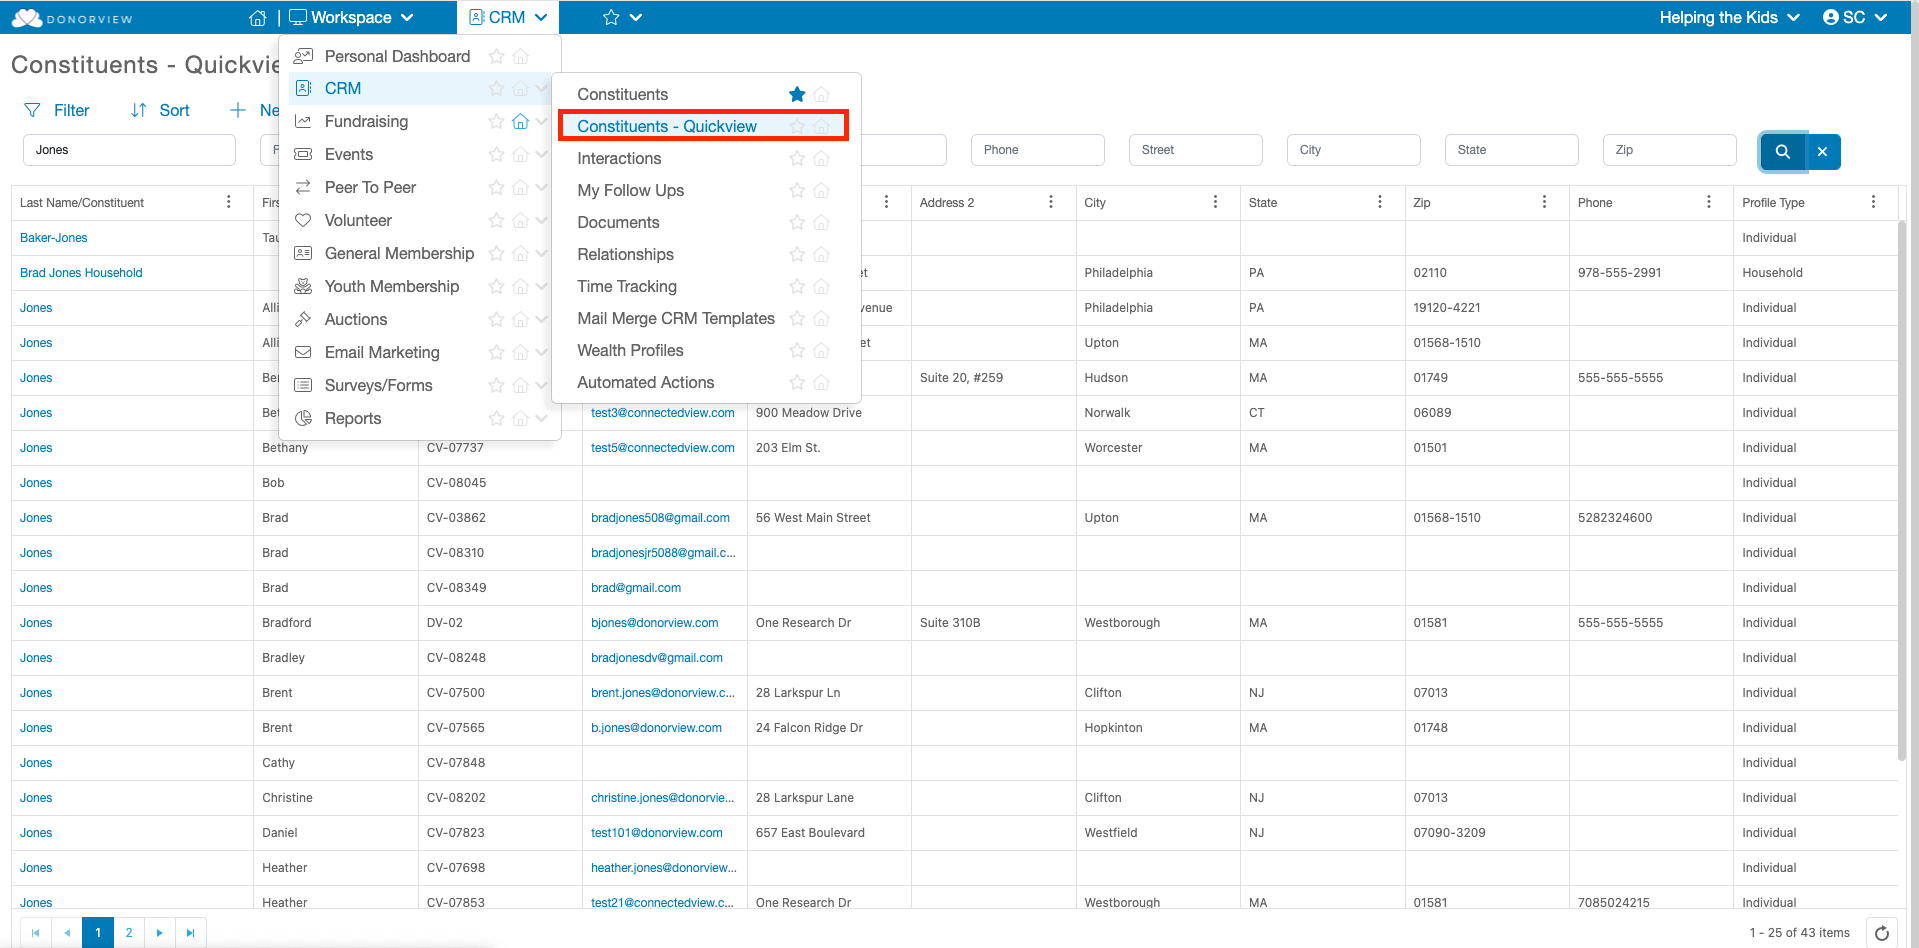Viewport: 1919px width, 948px height.
Task: Open the Workspace dropdown in the top bar
Action: point(351,18)
